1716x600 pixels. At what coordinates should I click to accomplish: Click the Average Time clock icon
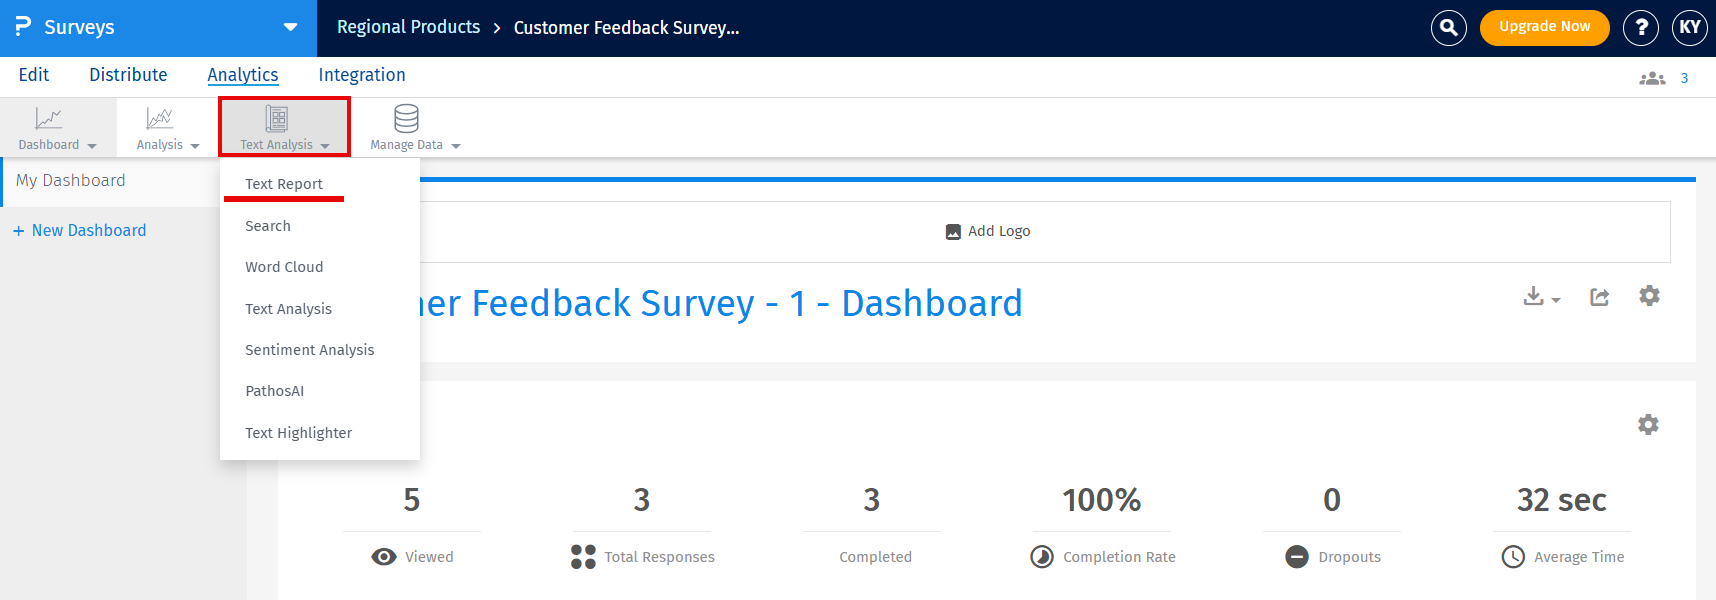(1513, 557)
